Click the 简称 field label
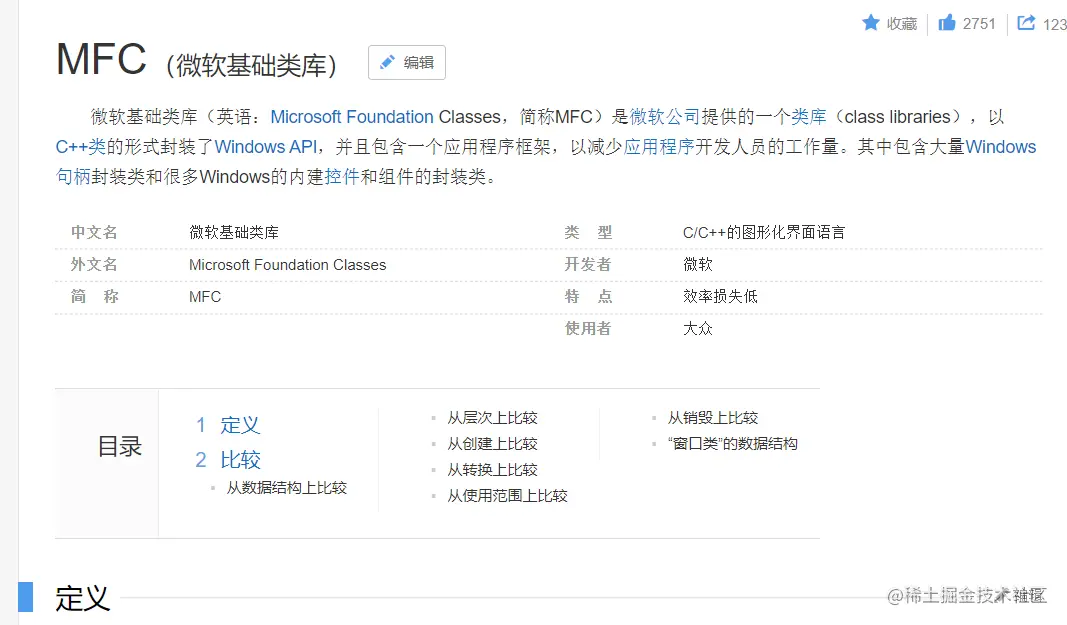 point(94,296)
